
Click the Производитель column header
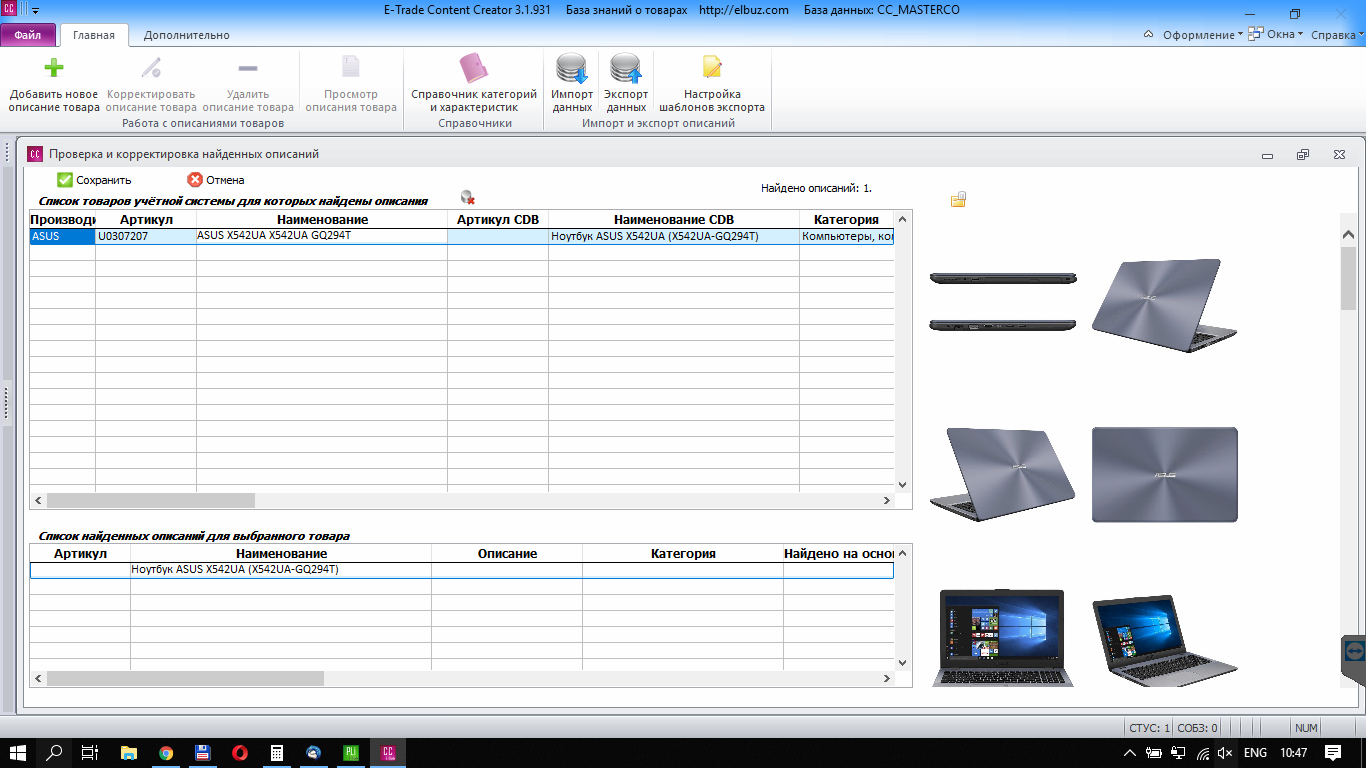coord(62,219)
